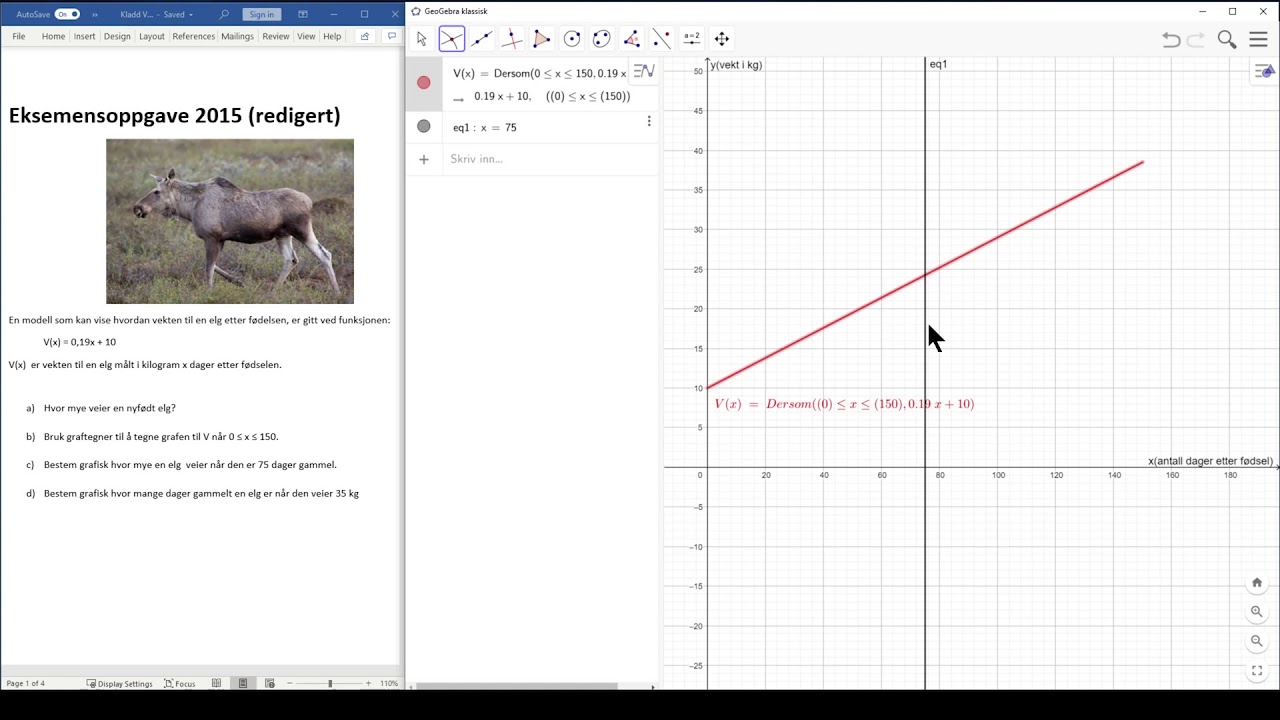Open the graphics view style bar
Image resolution: width=1280 pixels, height=720 pixels.
(x=1265, y=71)
